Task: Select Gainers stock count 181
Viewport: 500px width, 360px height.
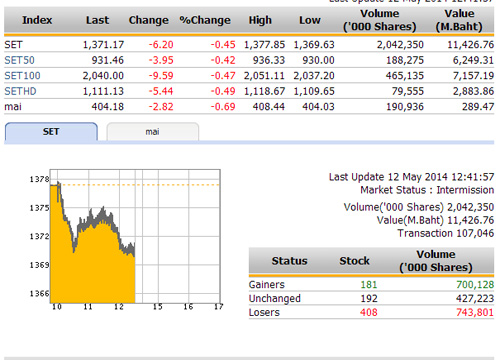Action: tap(369, 285)
